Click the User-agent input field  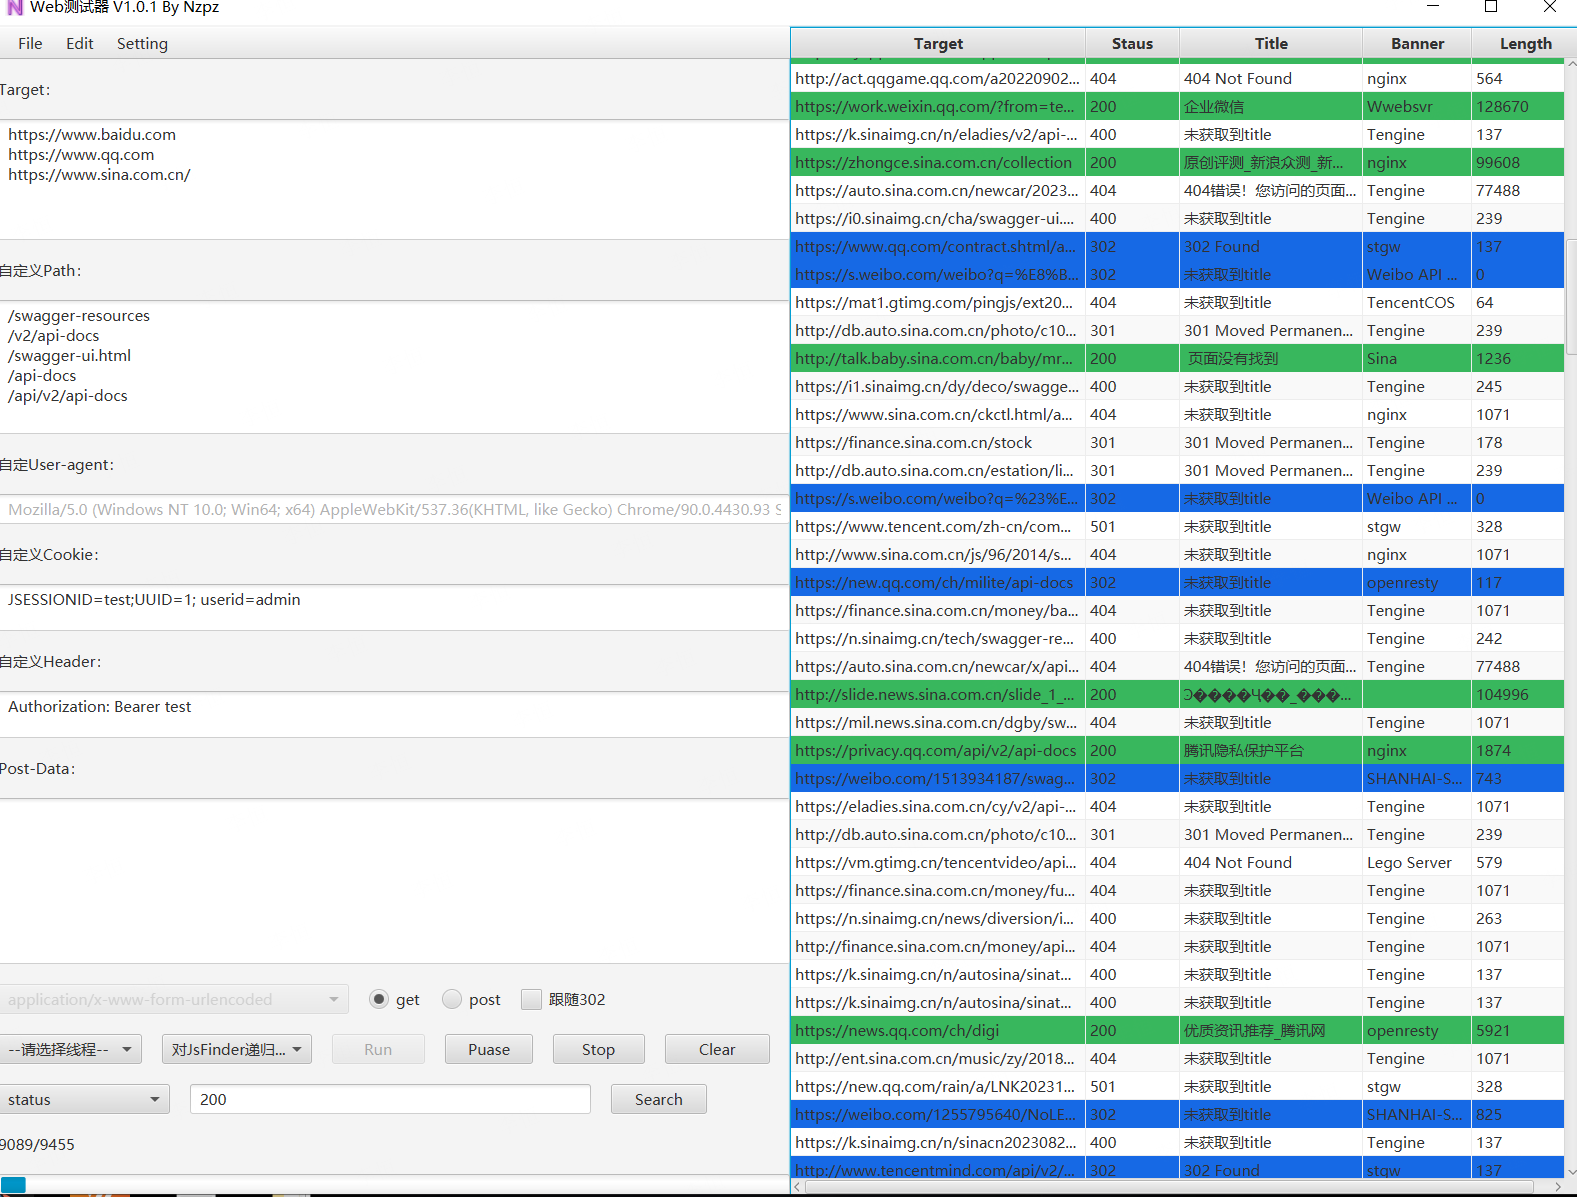pyautogui.click(x=394, y=509)
